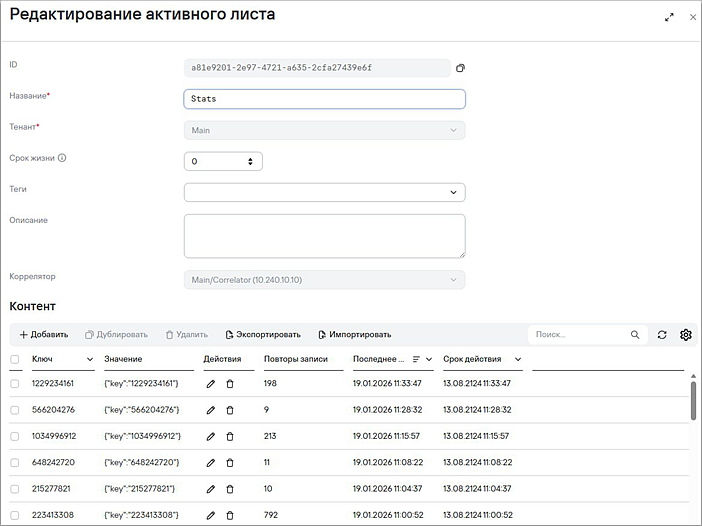The image size is (702, 526).
Task: Adjust the Срок жизни stepper arrows
Action: click(250, 162)
